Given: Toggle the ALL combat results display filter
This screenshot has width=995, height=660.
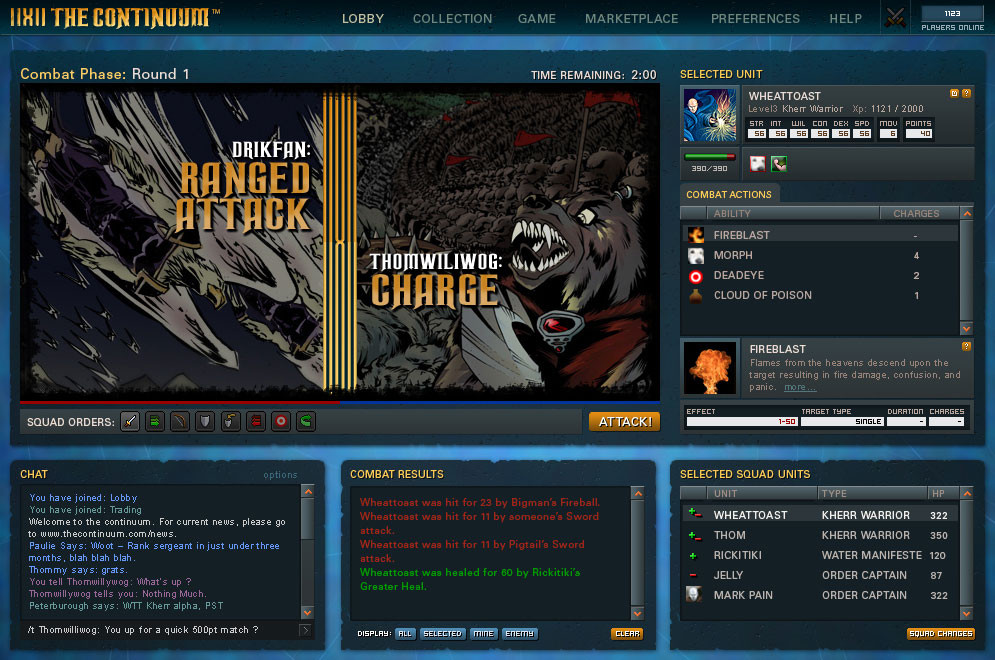Looking at the screenshot, I should tap(405, 633).
